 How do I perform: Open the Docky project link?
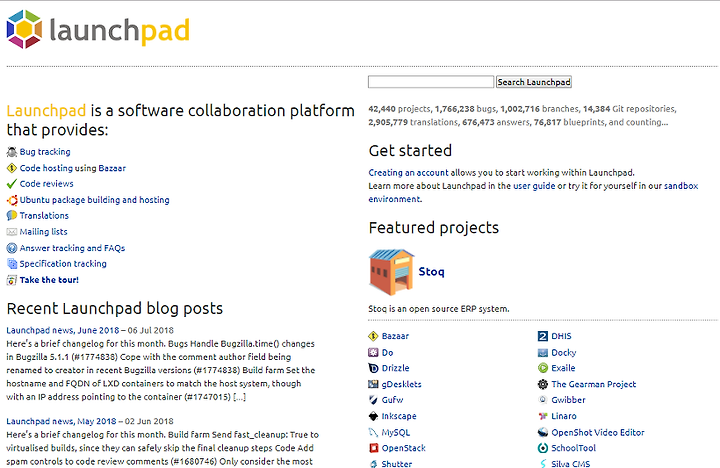click(x=564, y=352)
